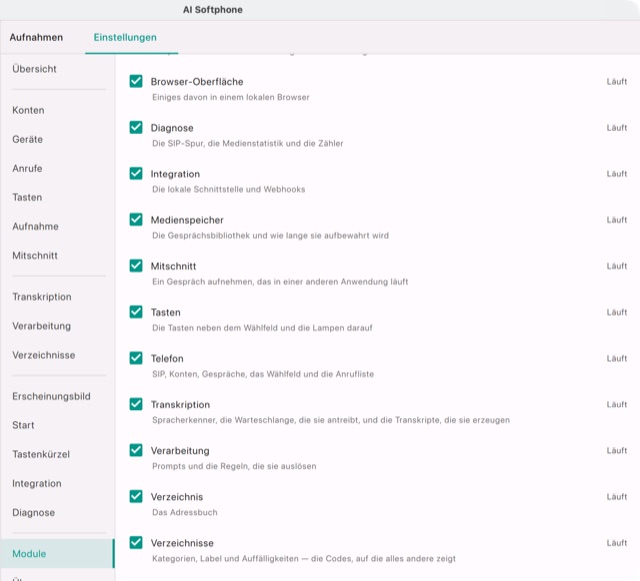Click the Medienspeicher module title
The width and height of the screenshot is (640, 581).
point(187,220)
